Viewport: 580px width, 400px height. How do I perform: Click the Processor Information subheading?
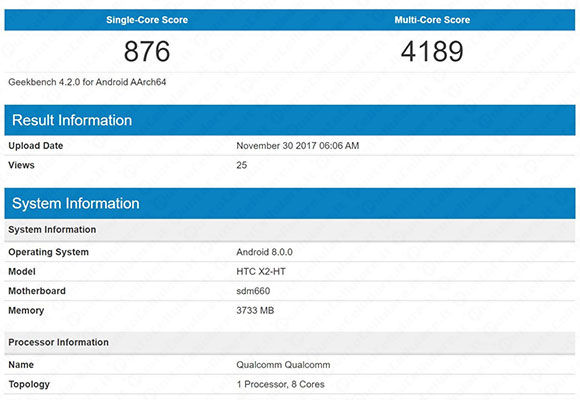click(58, 342)
